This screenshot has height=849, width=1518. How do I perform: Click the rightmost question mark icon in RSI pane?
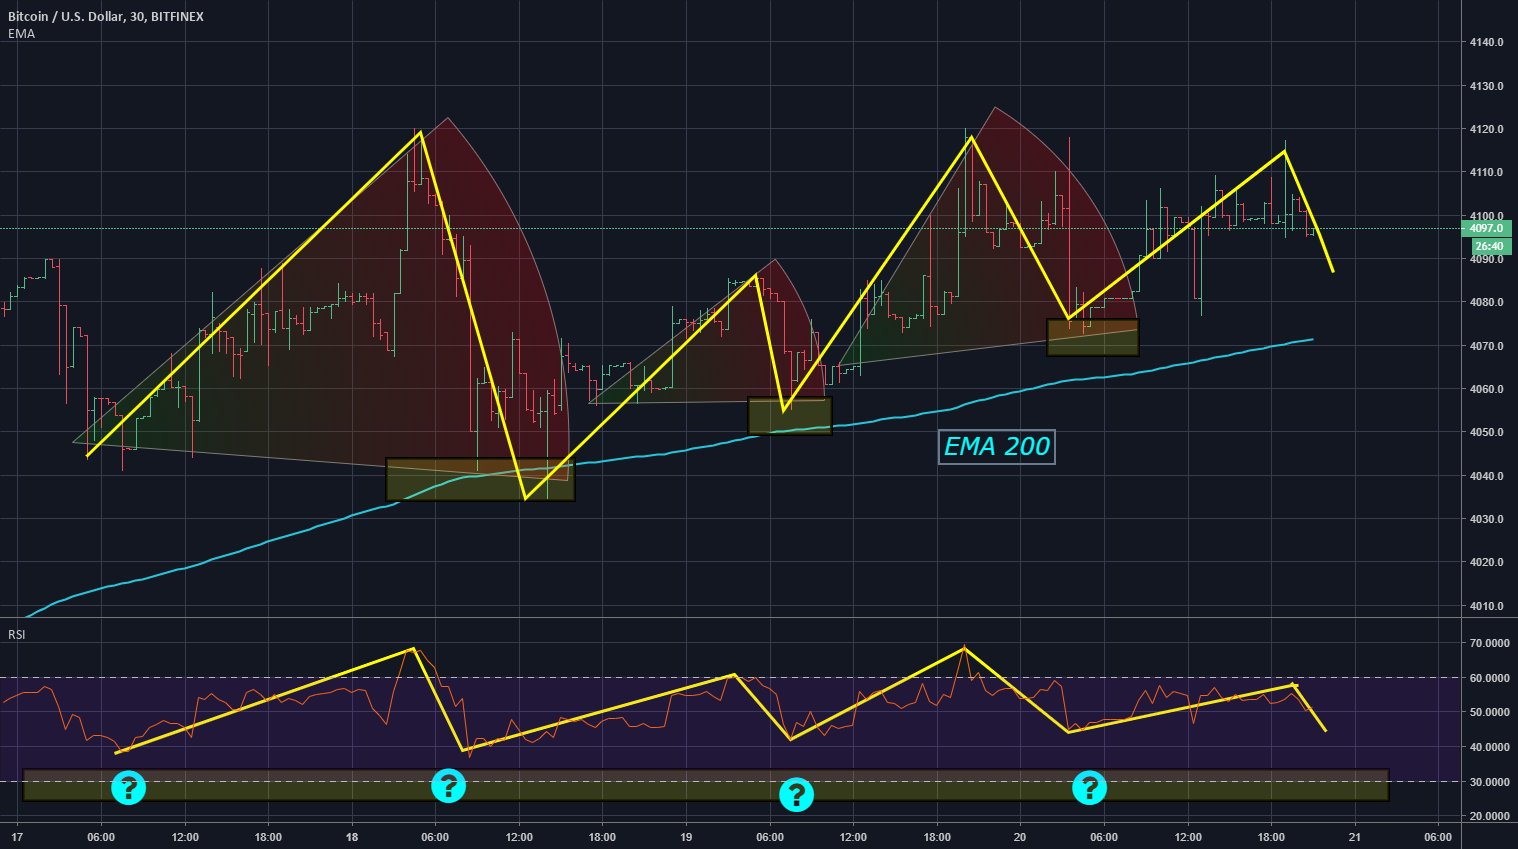point(1089,788)
